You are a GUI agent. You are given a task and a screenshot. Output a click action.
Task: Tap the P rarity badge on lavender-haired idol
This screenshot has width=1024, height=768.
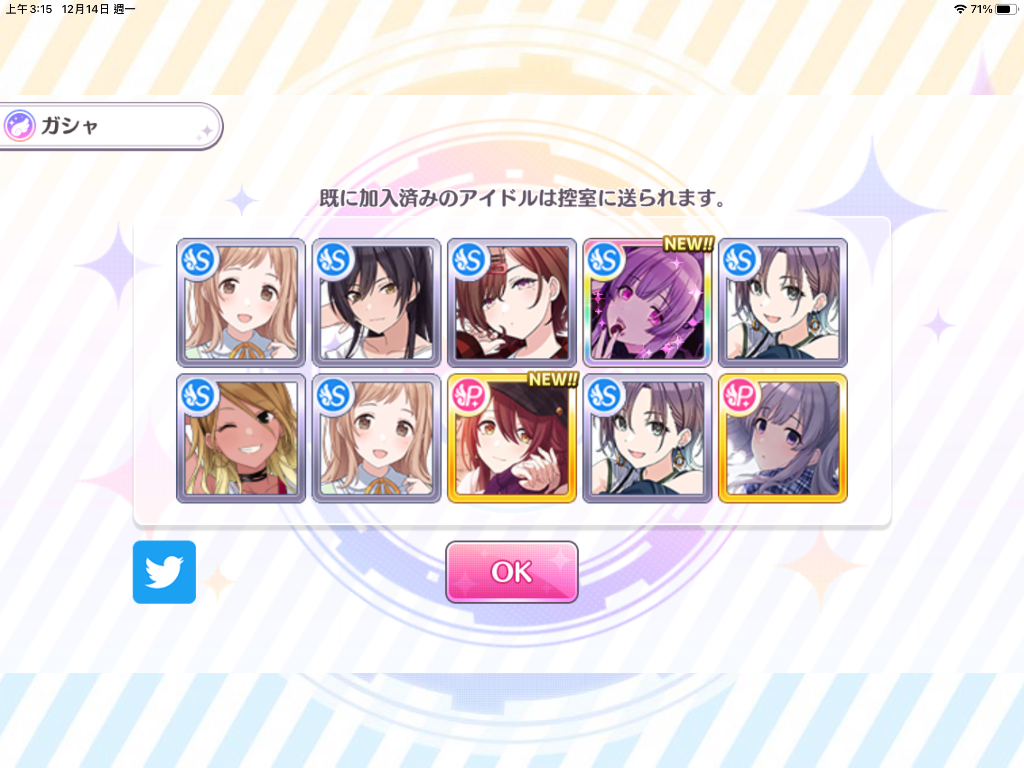point(740,395)
